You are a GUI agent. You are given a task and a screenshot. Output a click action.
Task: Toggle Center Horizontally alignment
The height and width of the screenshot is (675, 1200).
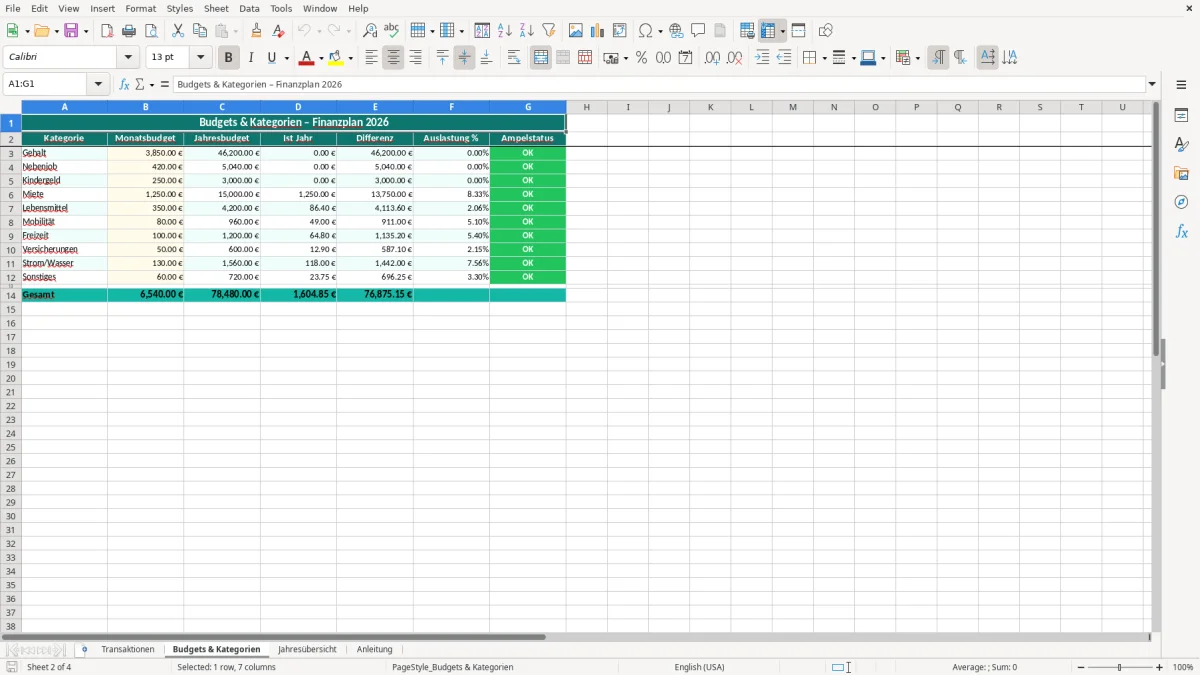click(393, 58)
